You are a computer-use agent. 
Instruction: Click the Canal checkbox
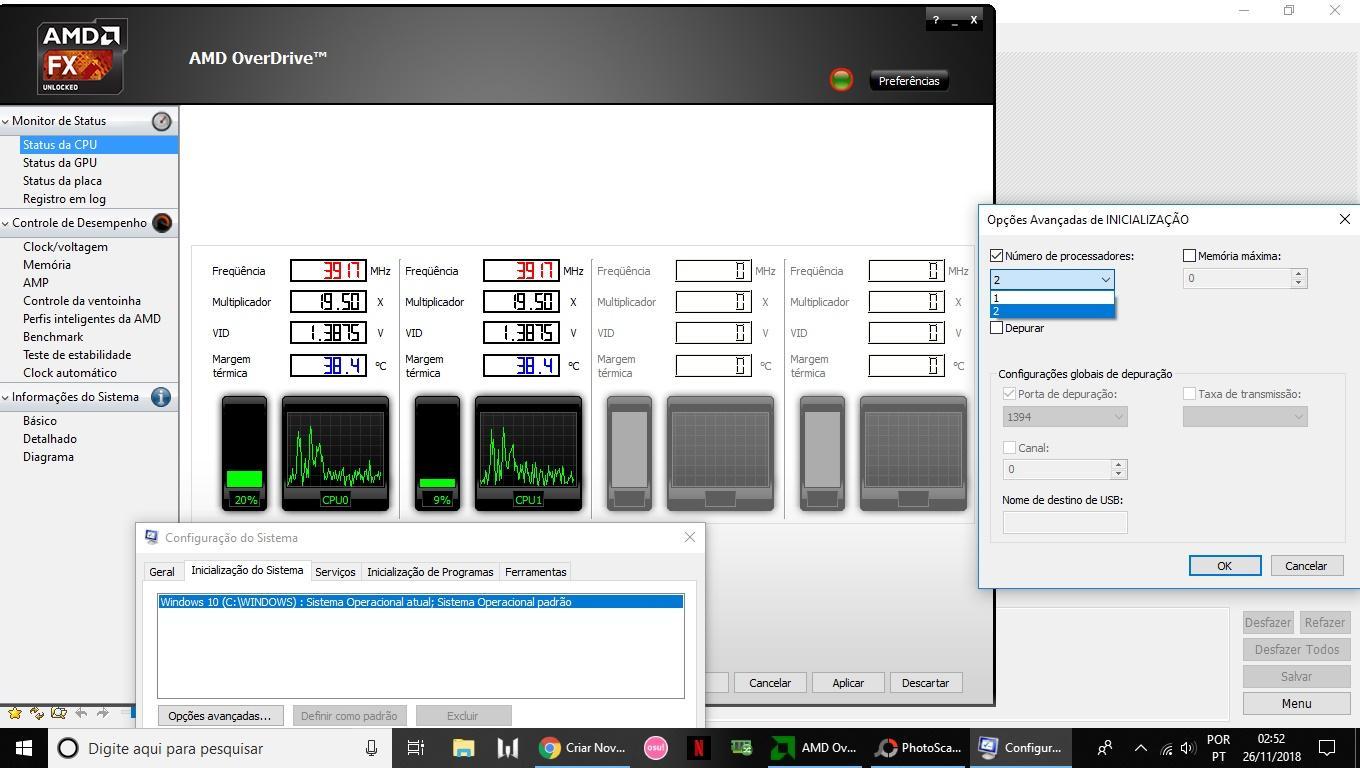point(1009,448)
